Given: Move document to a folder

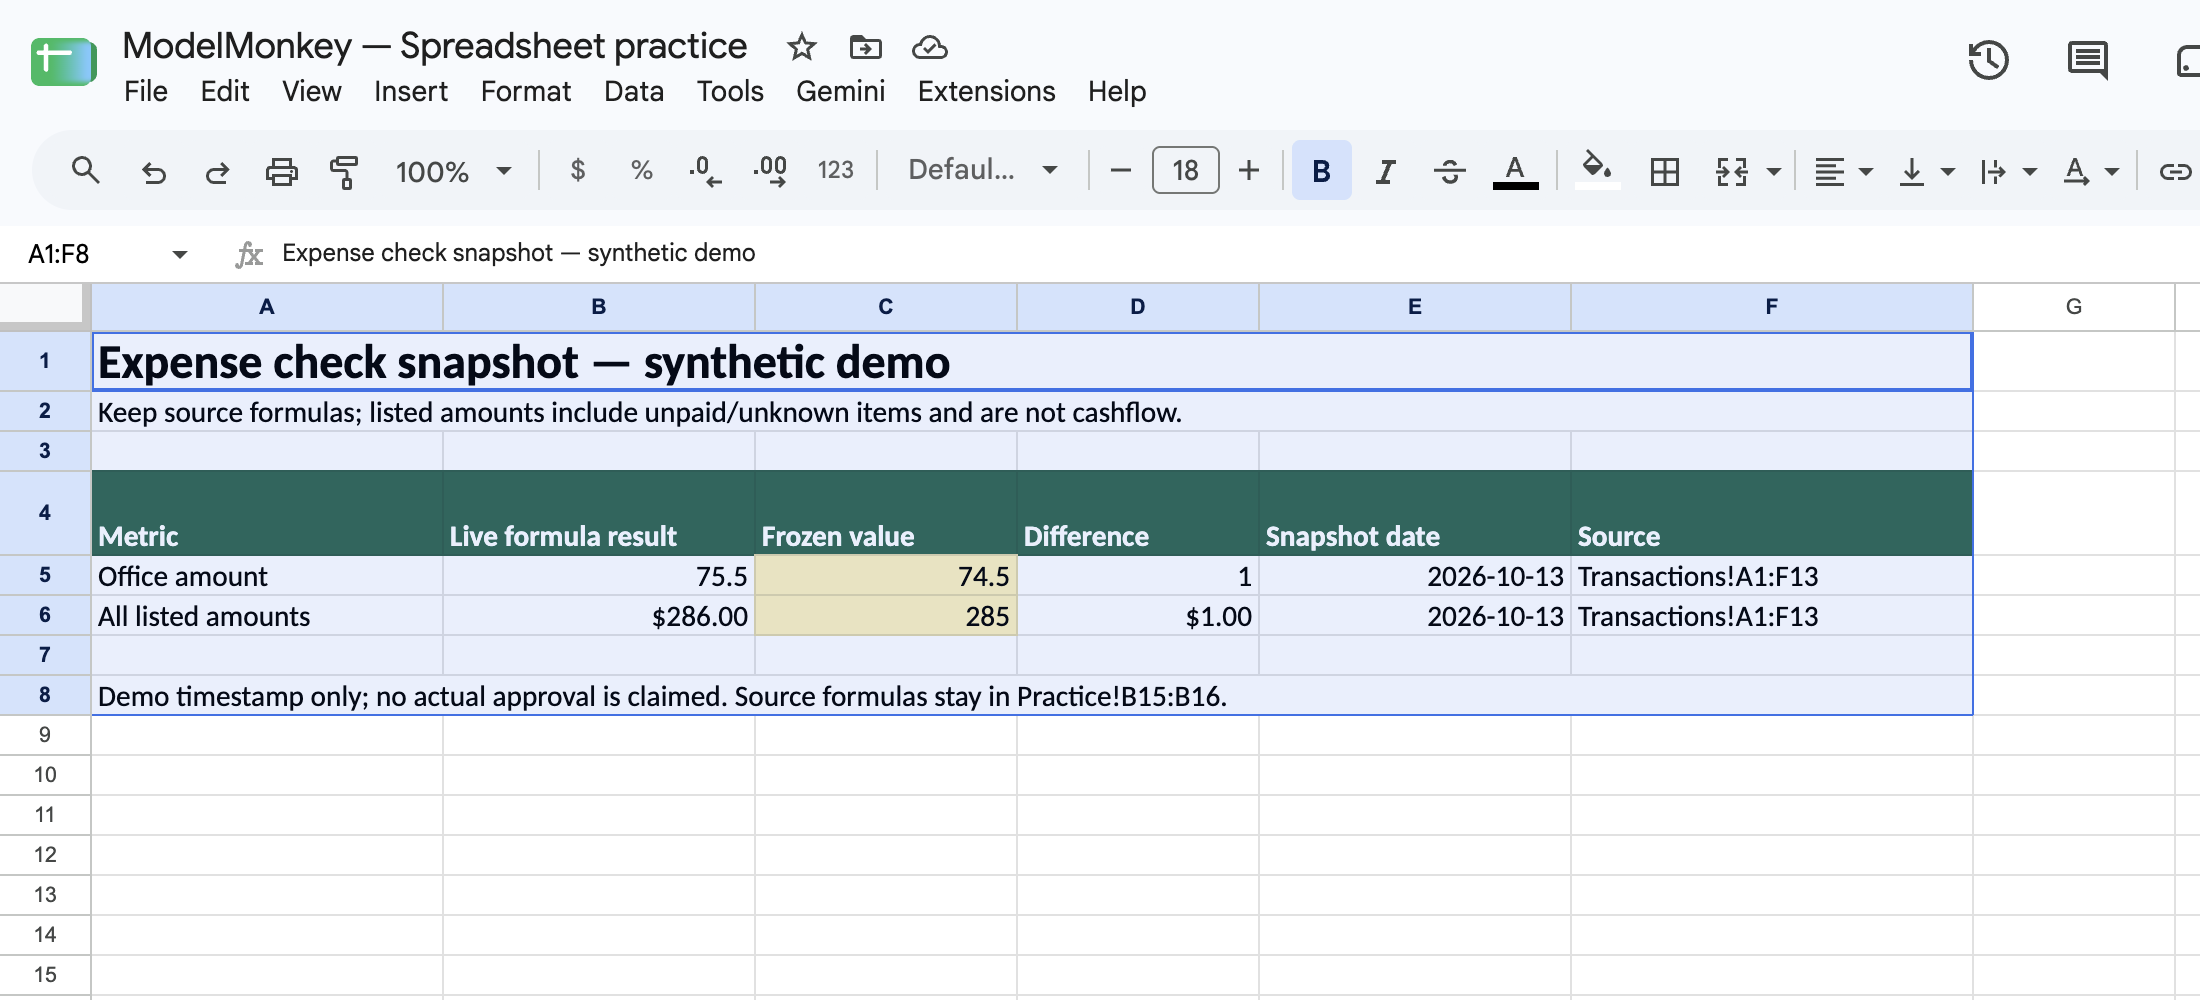Looking at the screenshot, I should point(865,47).
